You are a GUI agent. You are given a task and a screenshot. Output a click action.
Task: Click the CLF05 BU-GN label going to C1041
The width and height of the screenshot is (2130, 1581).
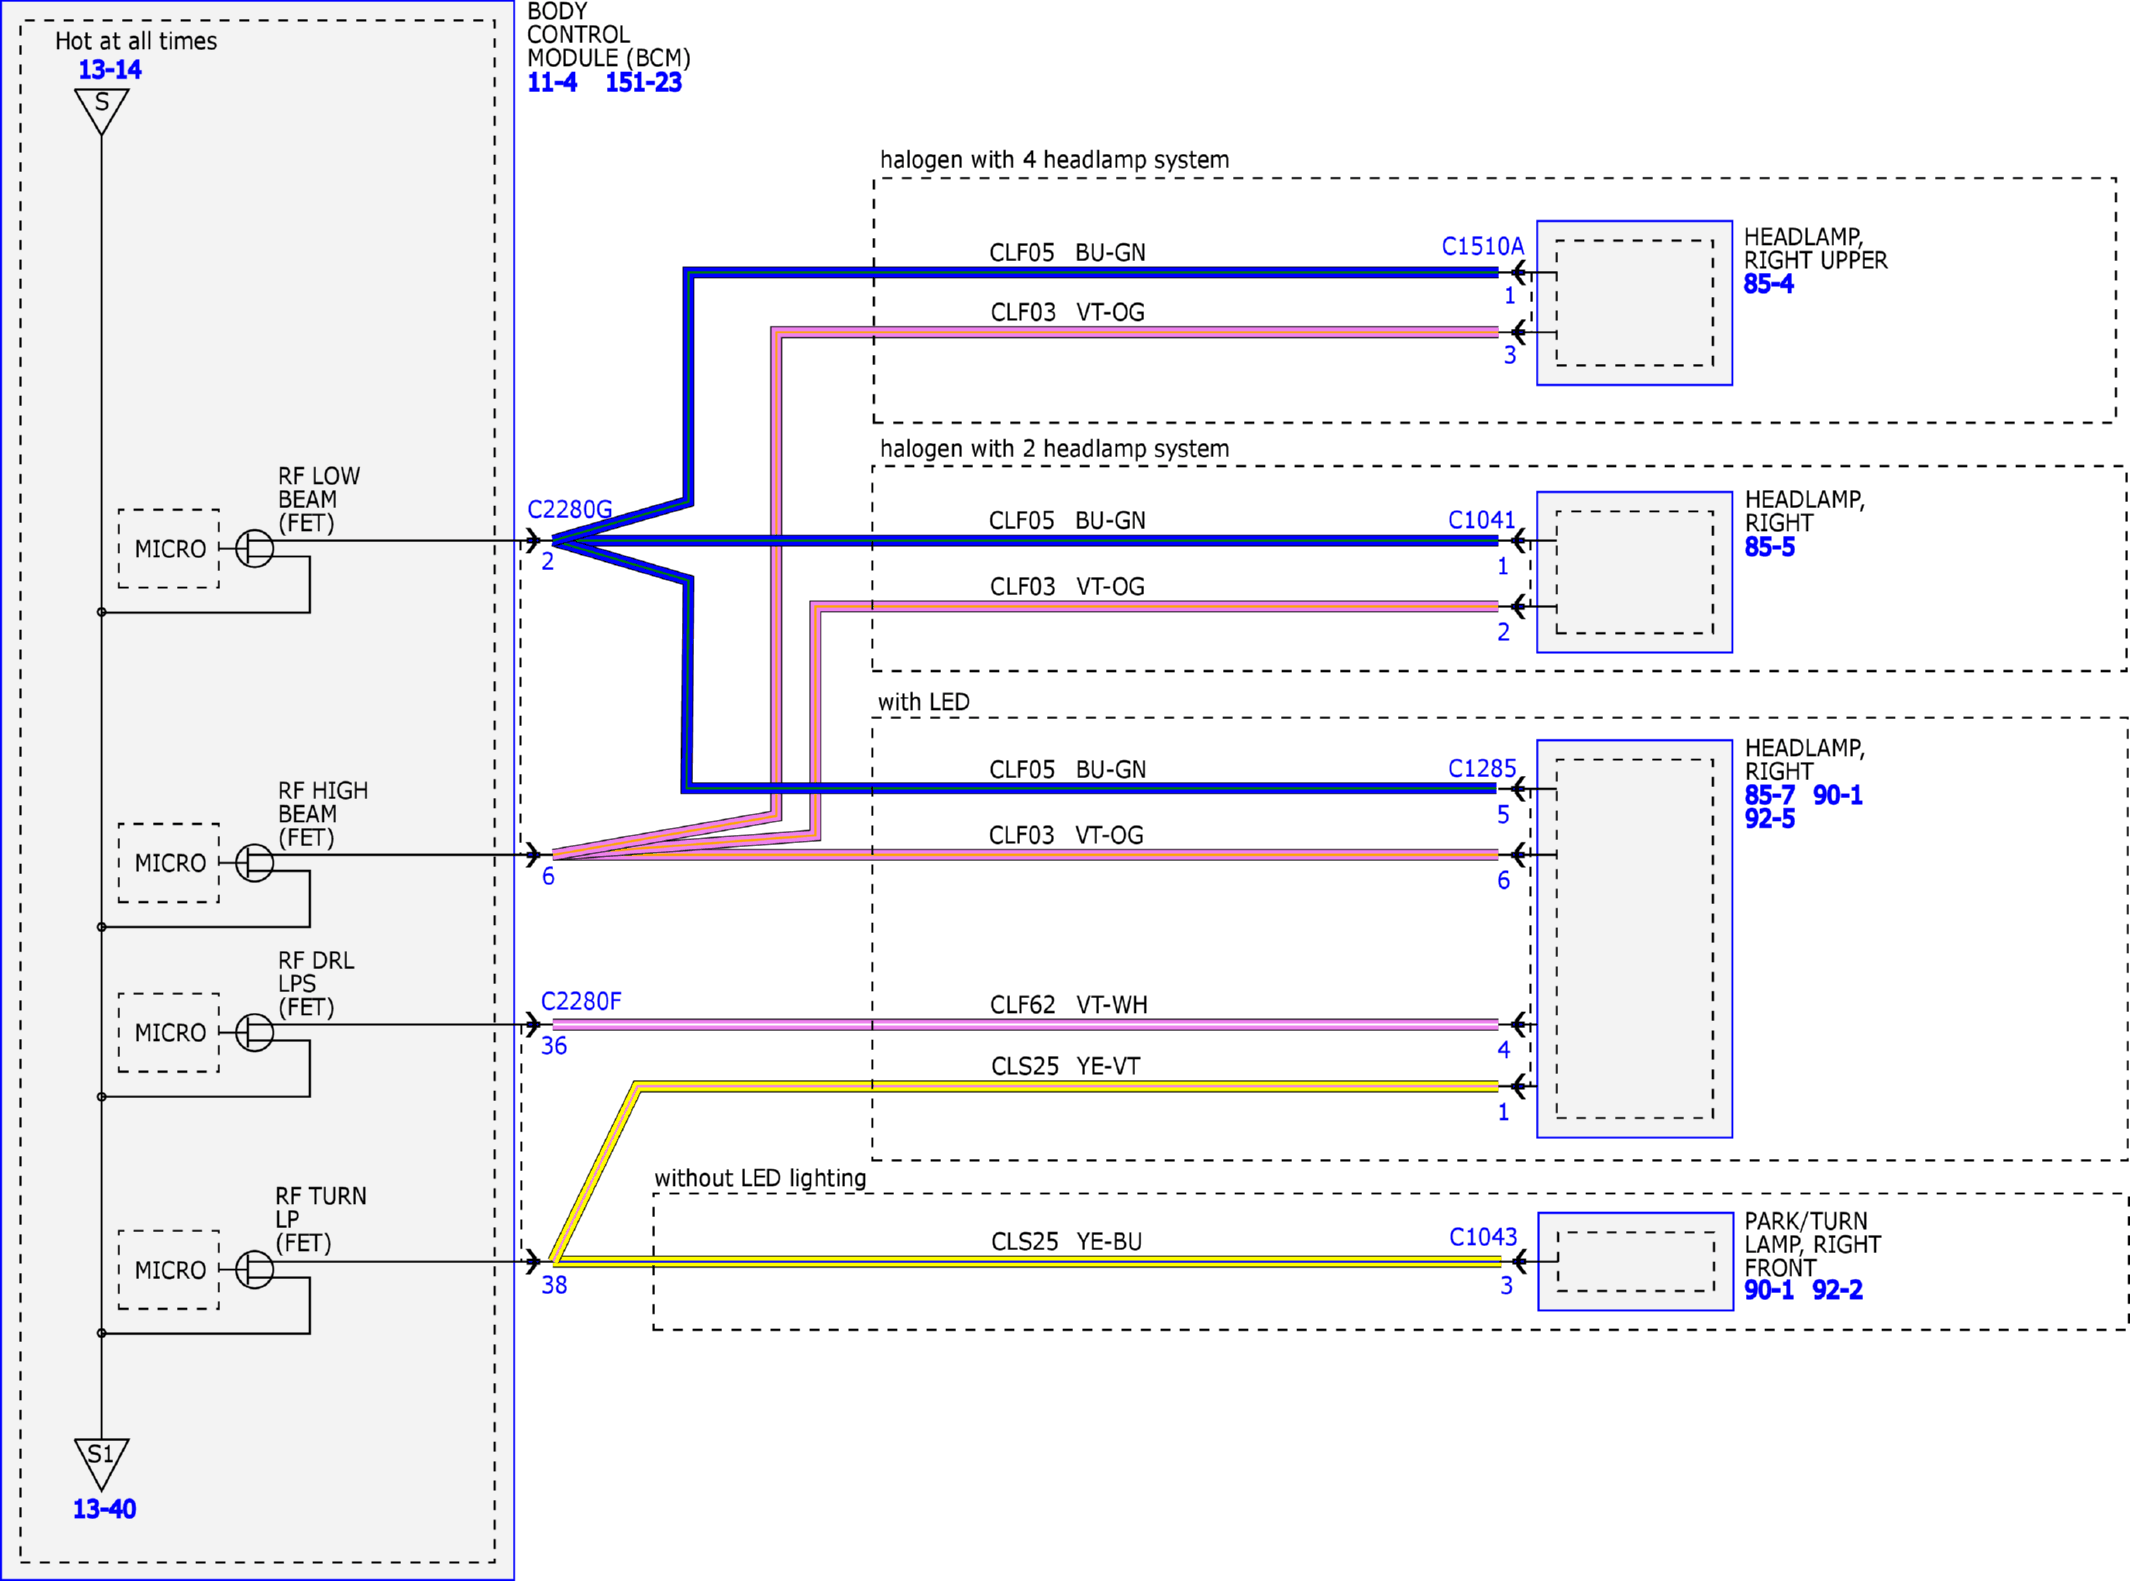[1067, 521]
